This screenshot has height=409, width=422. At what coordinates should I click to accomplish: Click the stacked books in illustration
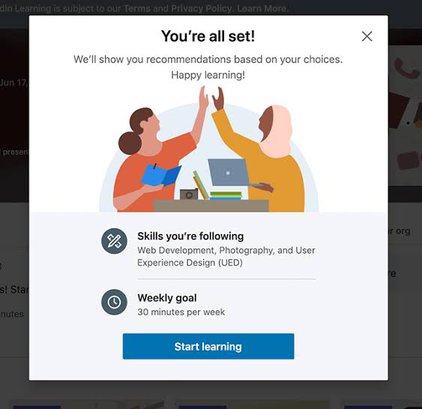click(x=226, y=195)
